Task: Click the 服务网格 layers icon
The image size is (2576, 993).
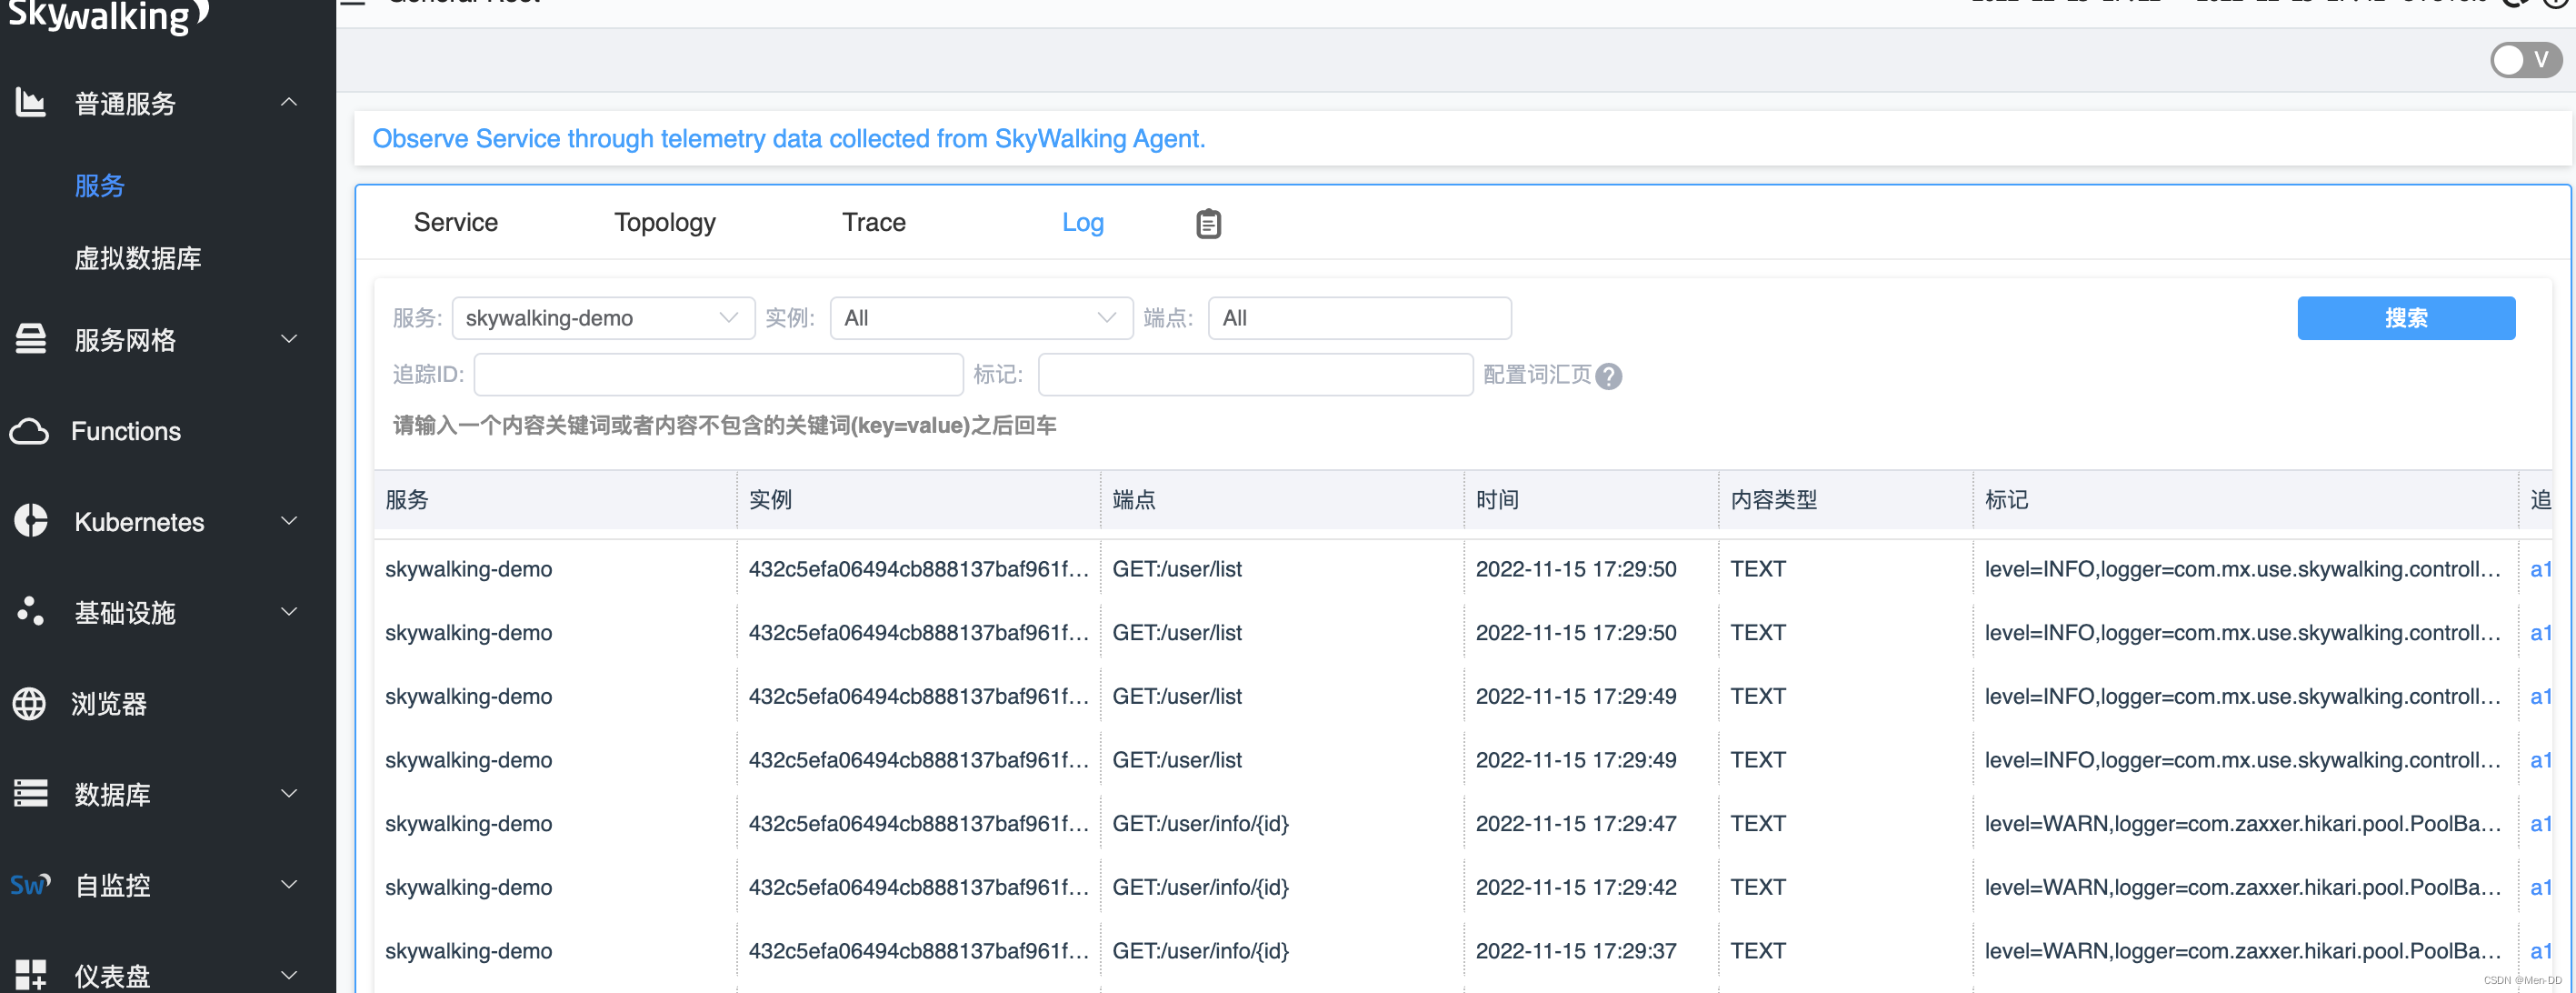Action: [x=30, y=339]
